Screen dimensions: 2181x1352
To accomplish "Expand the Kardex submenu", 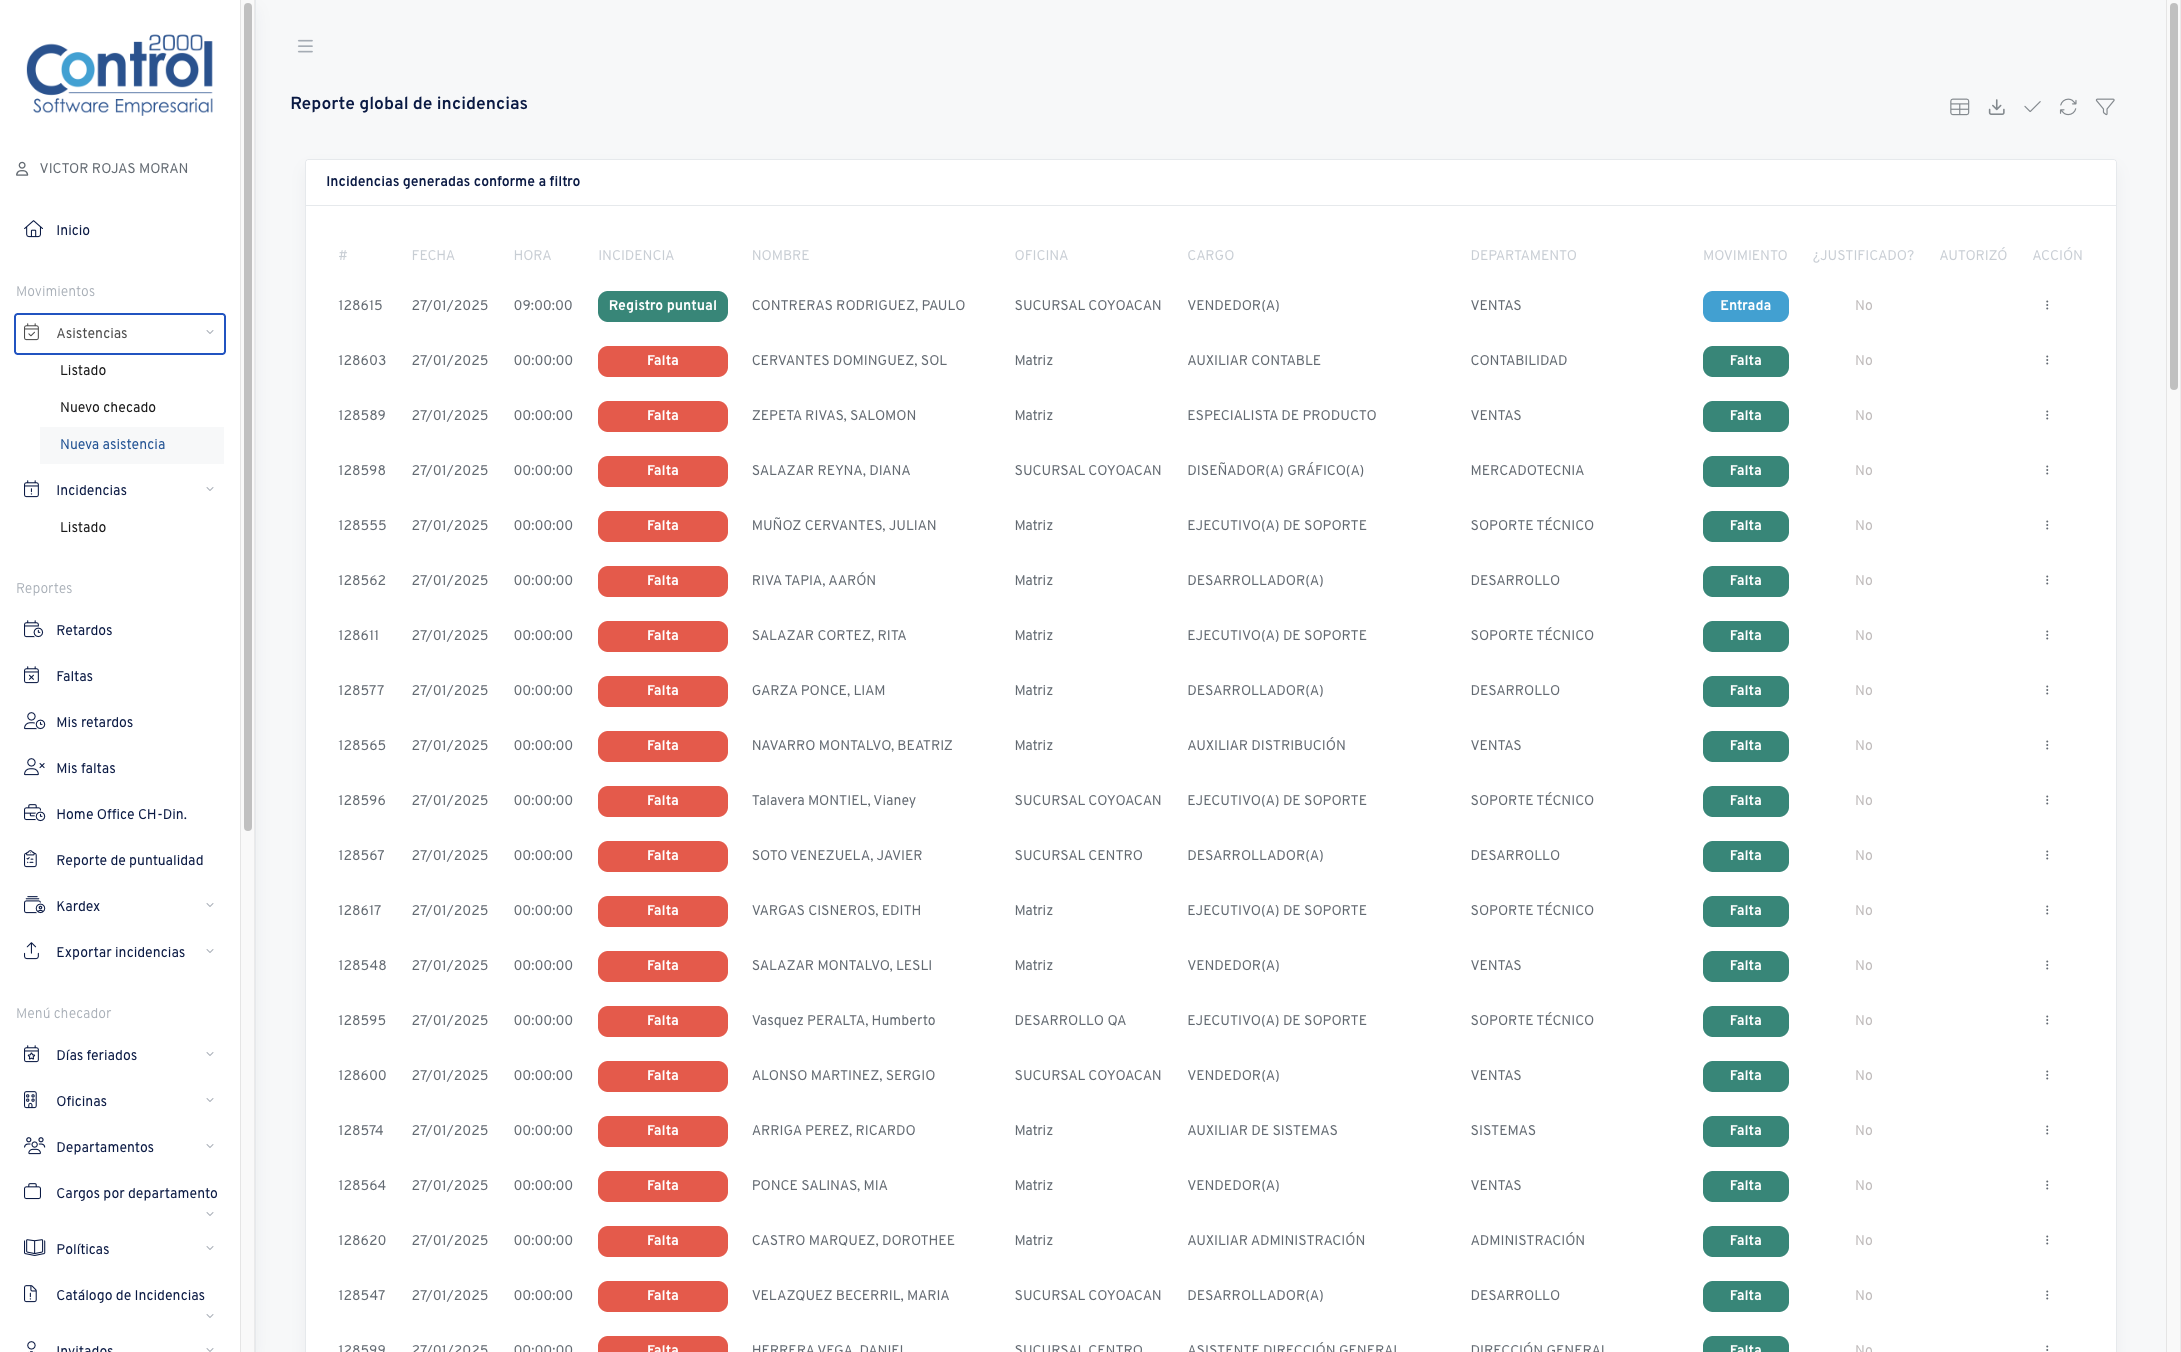I will [210, 906].
